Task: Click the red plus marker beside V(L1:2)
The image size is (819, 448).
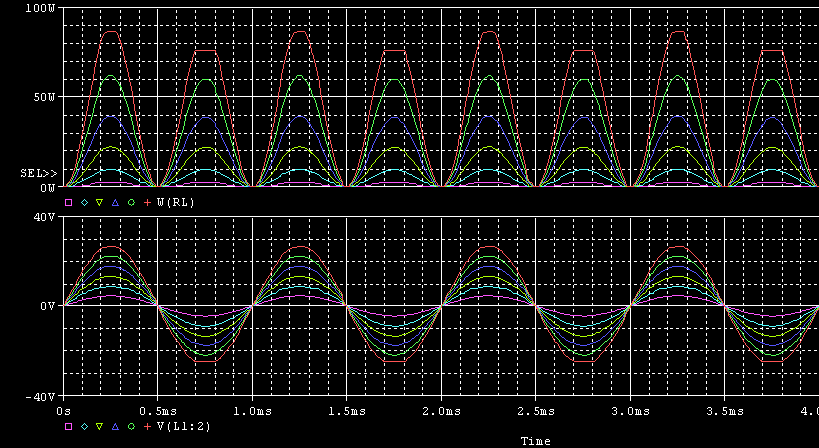Action: click(148, 426)
